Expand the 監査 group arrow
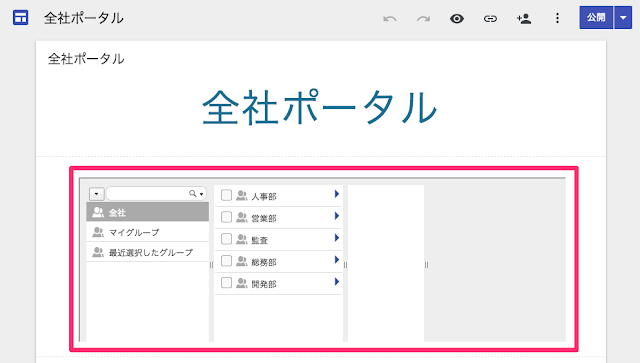 (x=337, y=238)
